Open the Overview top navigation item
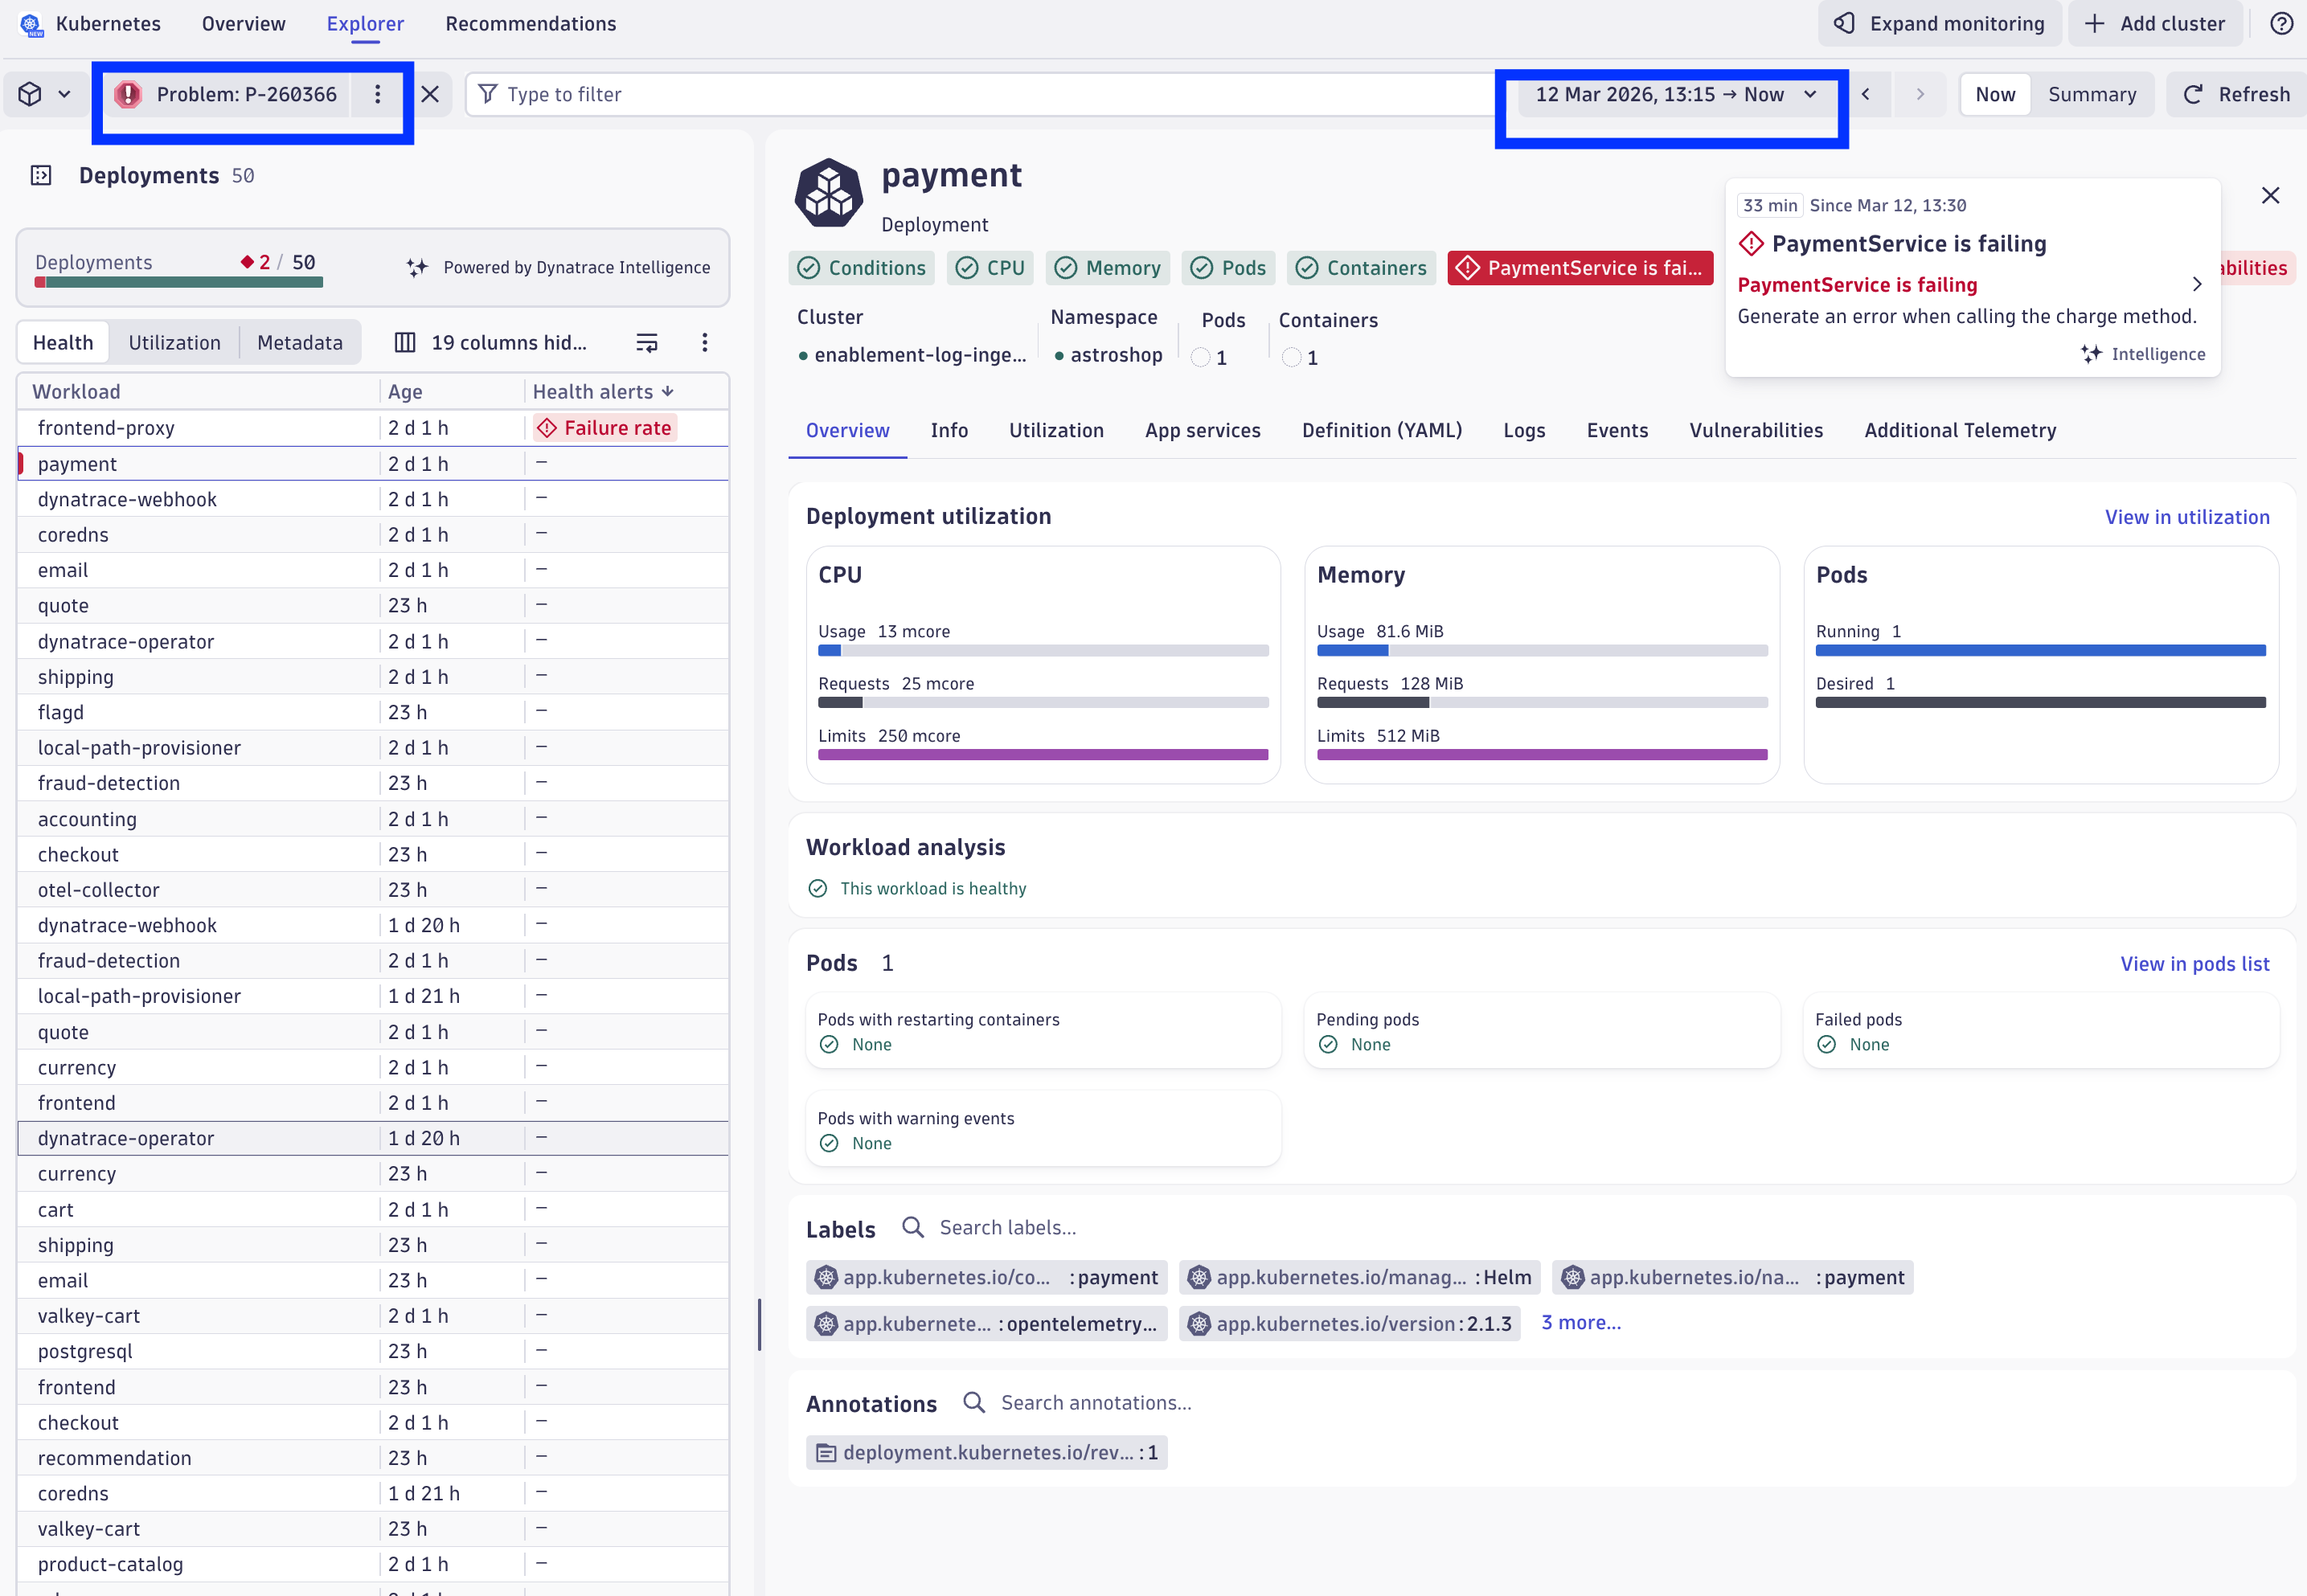The height and width of the screenshot is (1596, 2307). click(244, 24)
